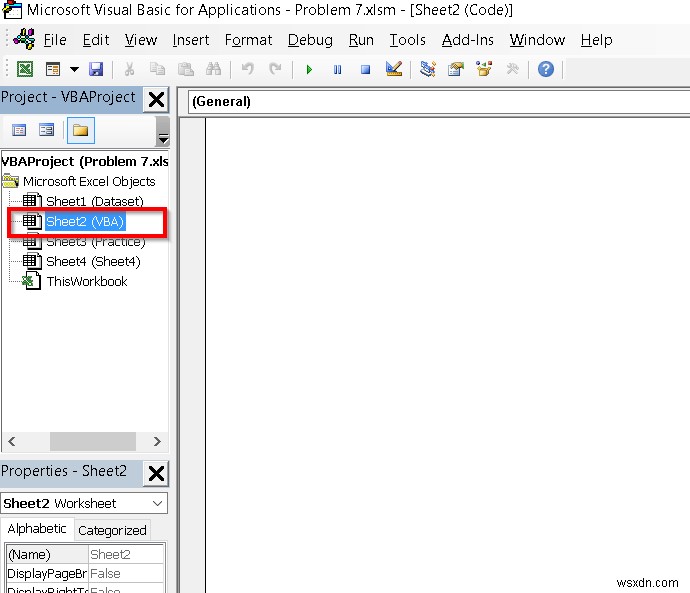This screenshot has height=593, width=690.
Task: Click the project tree horizontal scrollbar thumb
Action: click(x=92, y=441)
